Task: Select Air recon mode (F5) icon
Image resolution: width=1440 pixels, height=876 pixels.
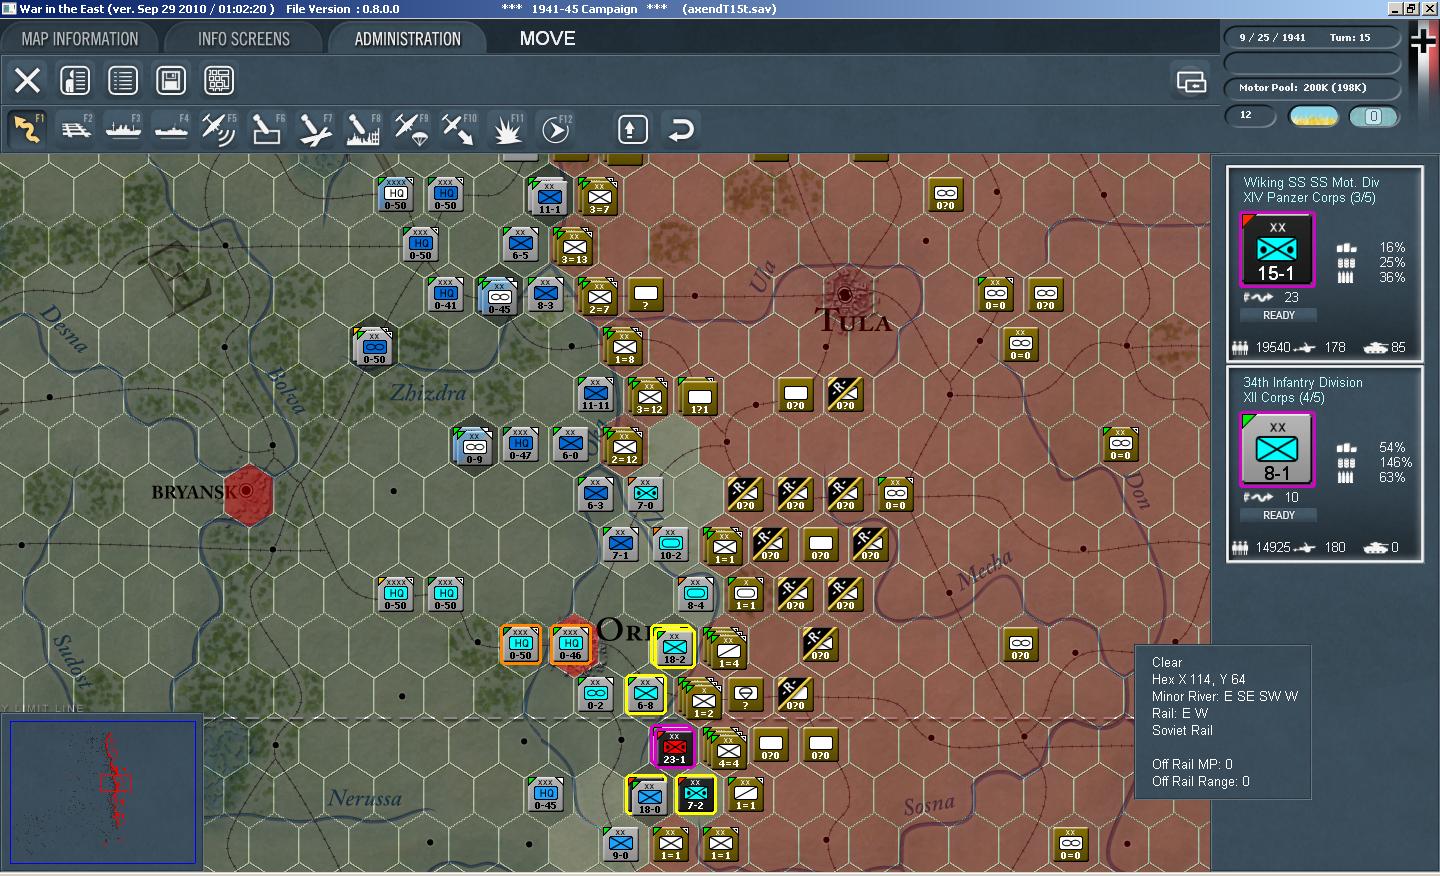Action: click(219, 129)
